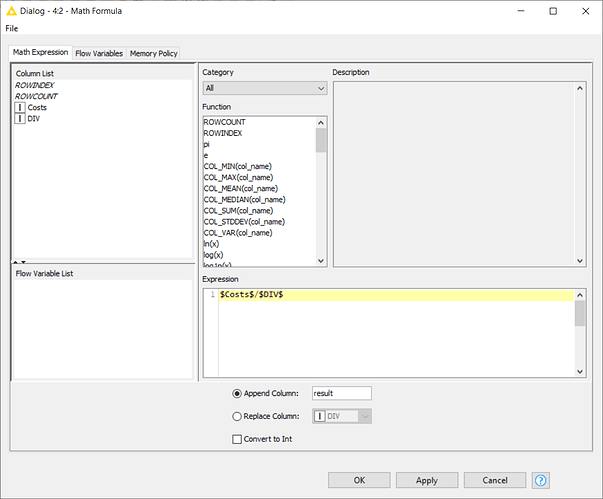Image resolution: width=603 pixels, height=499 pixels.
Task: Select COL_MIN(col_name) function
Action: tap(238, 166)
